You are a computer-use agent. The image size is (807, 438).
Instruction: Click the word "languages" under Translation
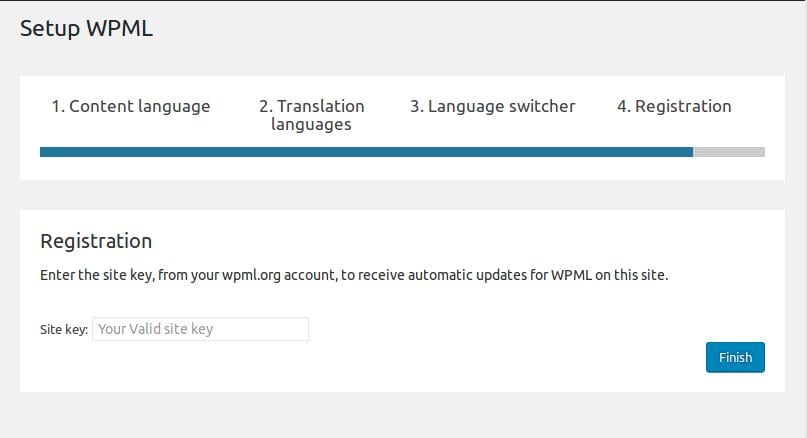coord(311,125)
